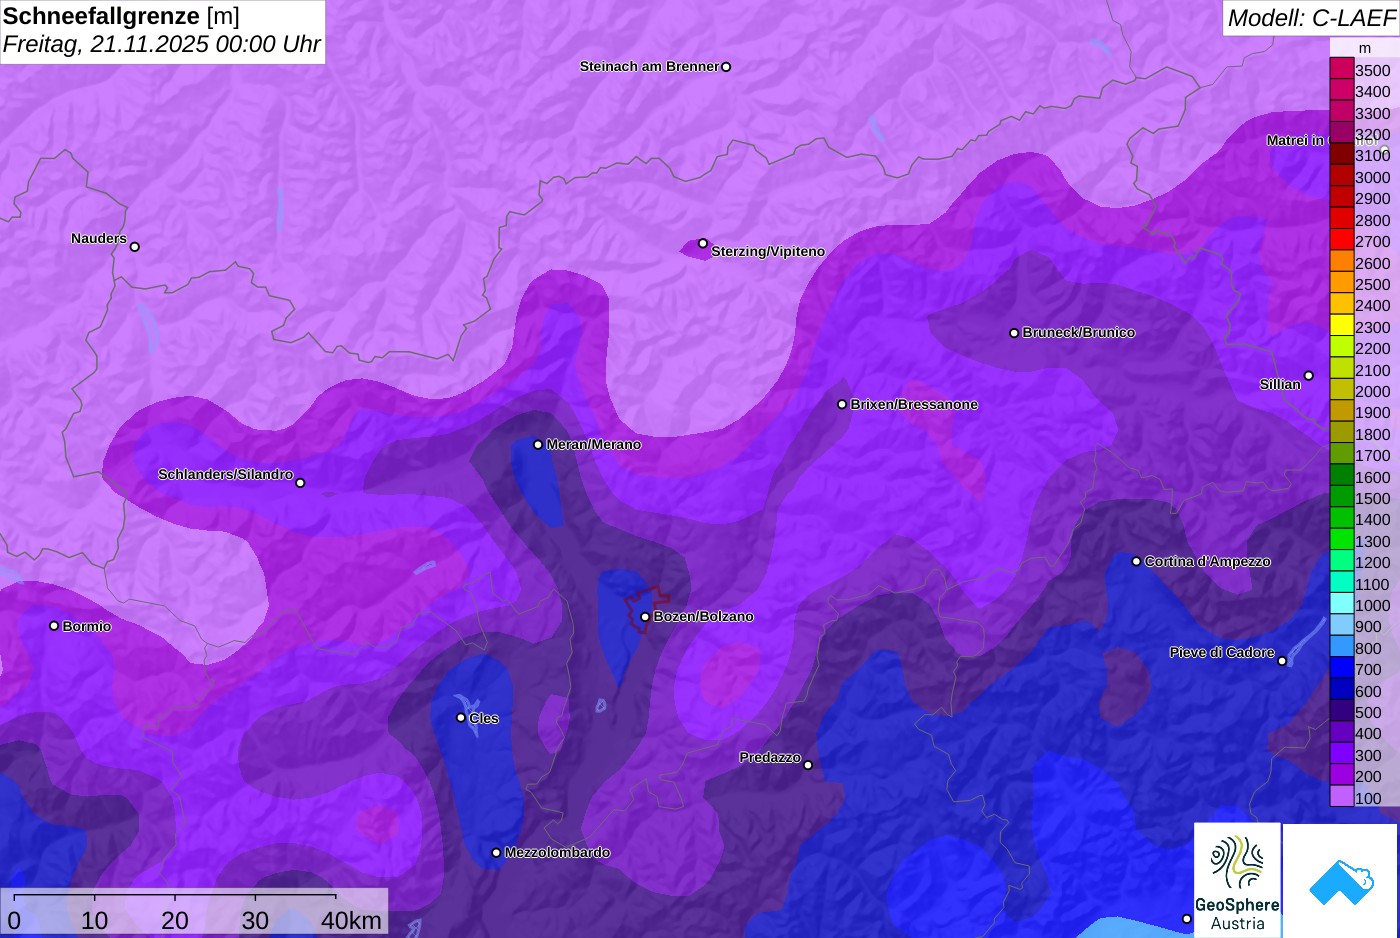
Task: Select the "20" scale bar label
Action: point(175,921)
